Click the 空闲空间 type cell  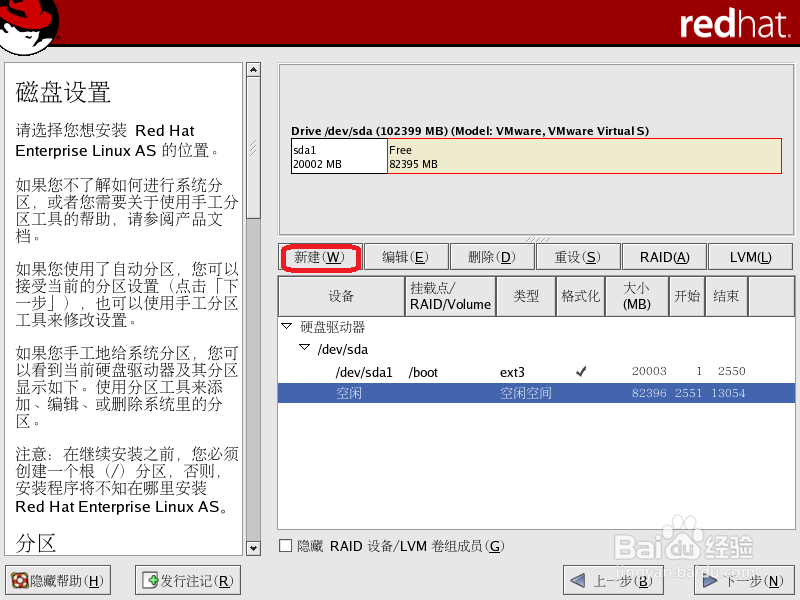click(x=526, y=393)
